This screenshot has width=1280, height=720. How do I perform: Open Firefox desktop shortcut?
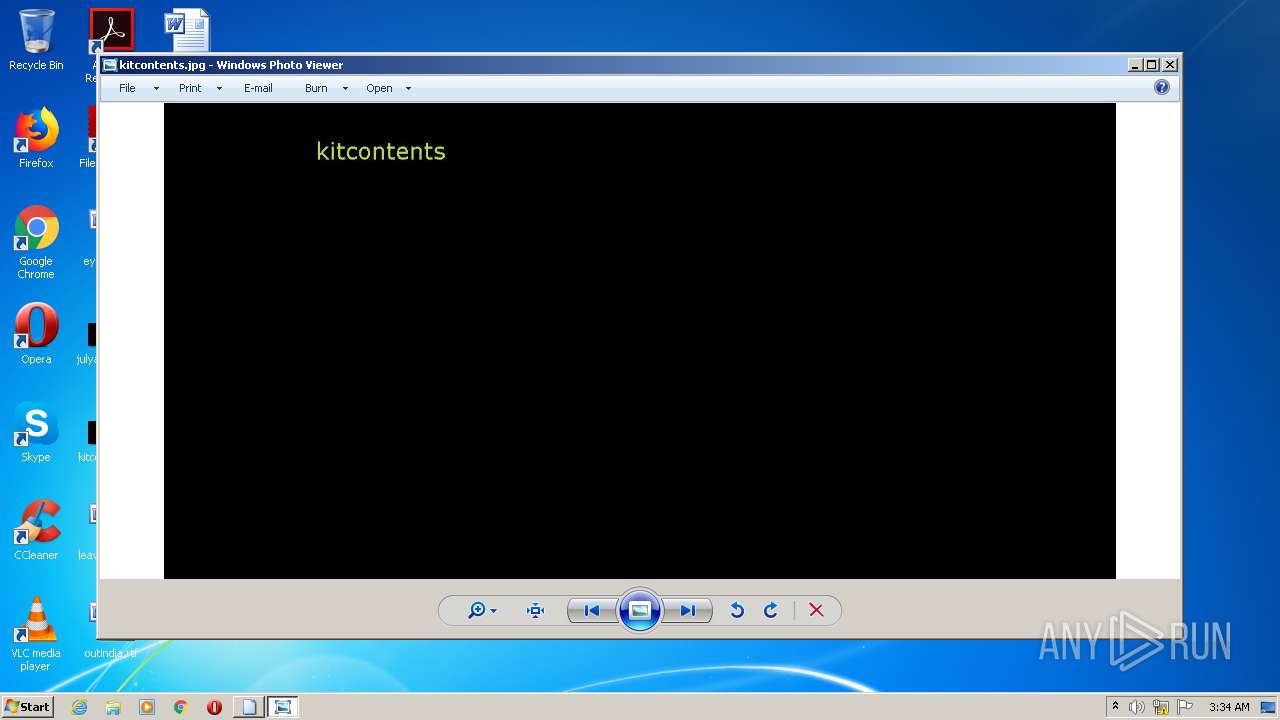click(x=36, y=138)
